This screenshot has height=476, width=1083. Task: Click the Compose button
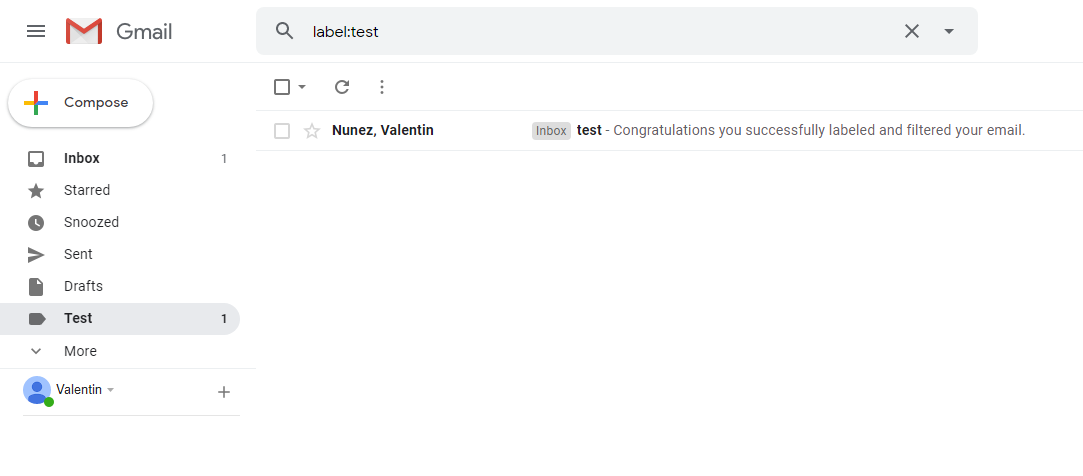[80, 103]
